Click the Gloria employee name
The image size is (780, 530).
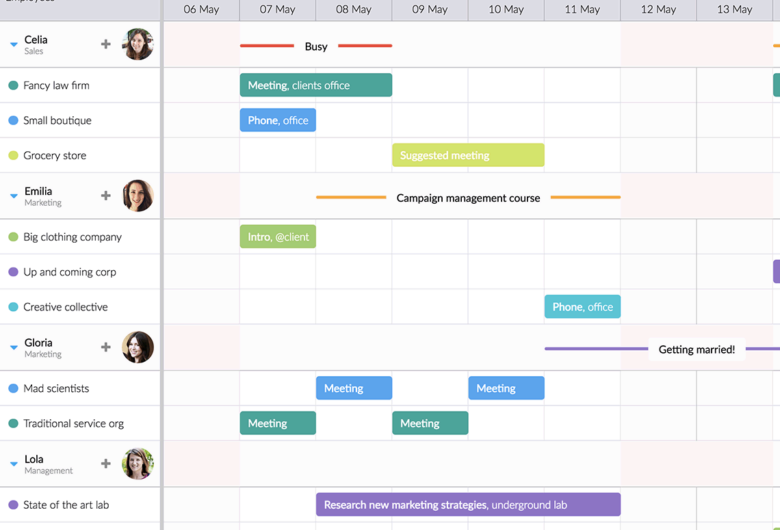38,342
